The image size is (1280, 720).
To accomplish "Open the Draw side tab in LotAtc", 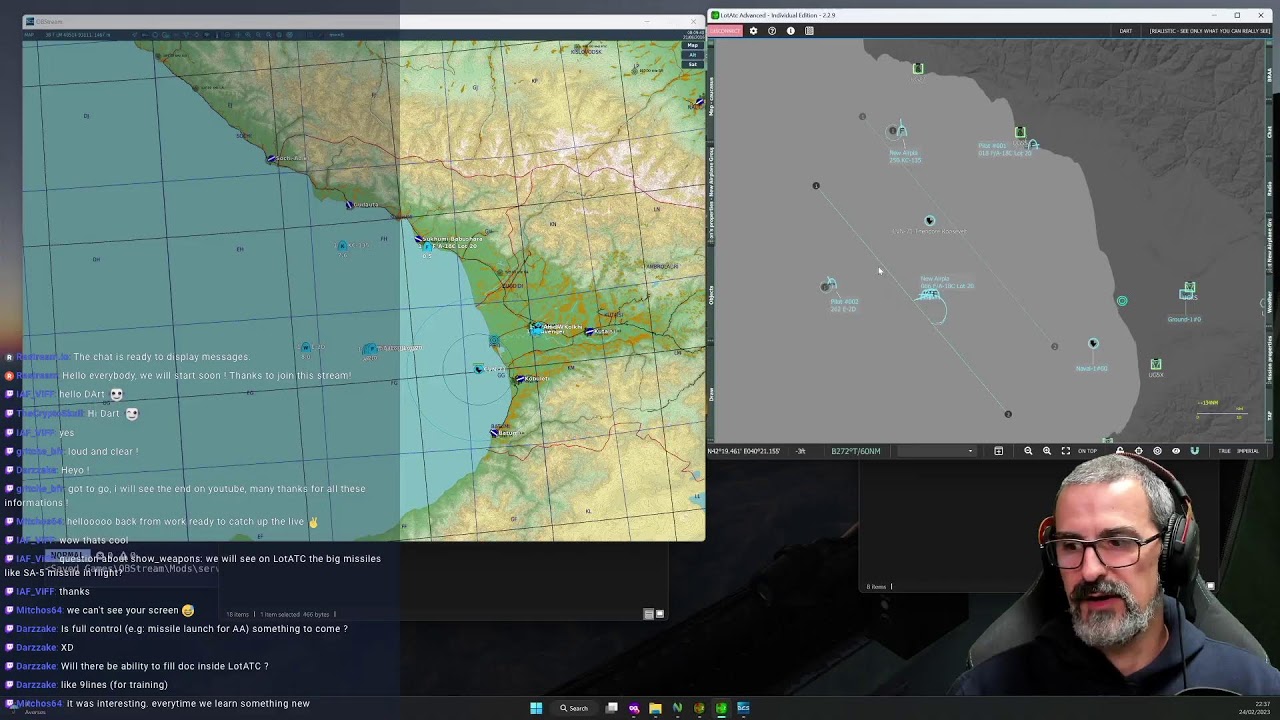I will (x=711, y=394).
